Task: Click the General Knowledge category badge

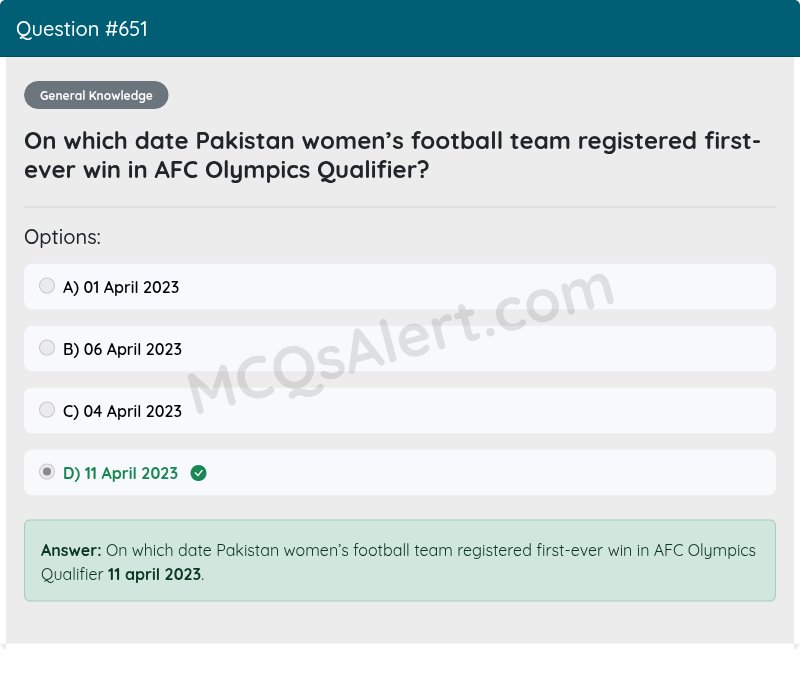Action: 96,95
